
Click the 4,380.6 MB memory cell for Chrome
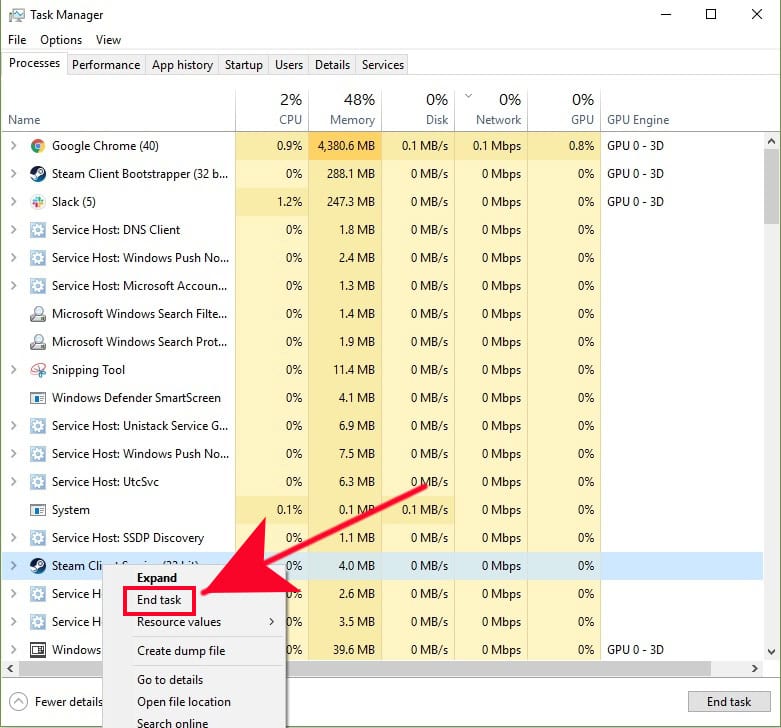[x=345, y=146]
